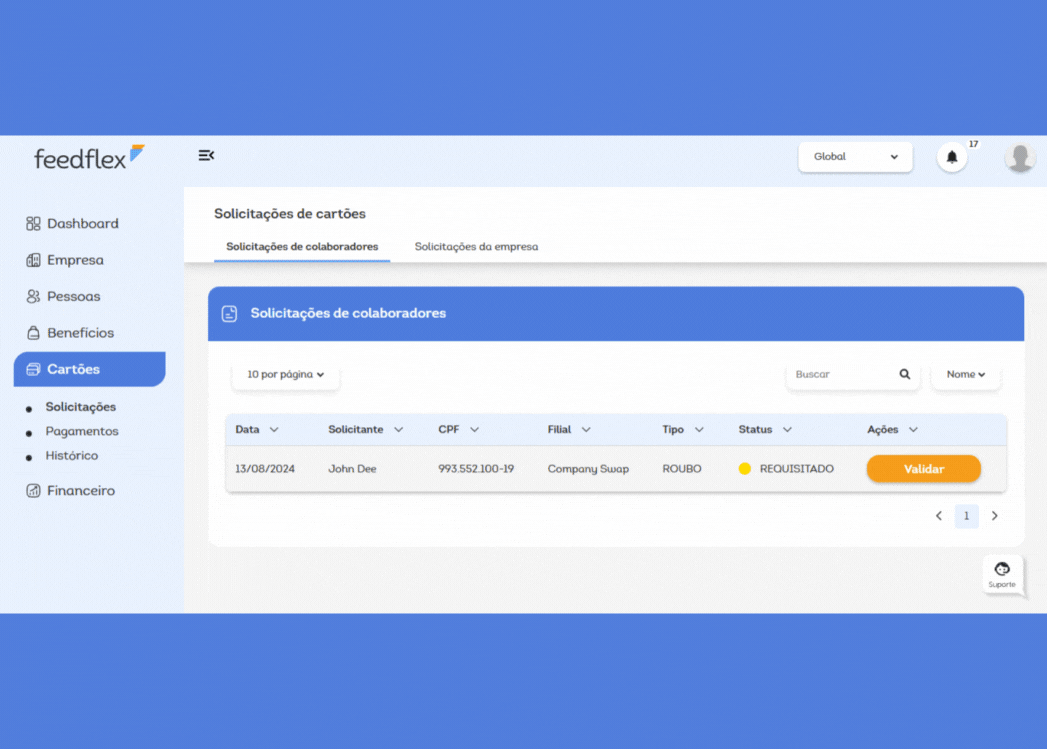Go to previous page arrow
The image size is (1047, 749).
pyautogui.click(x=938, y=516)
